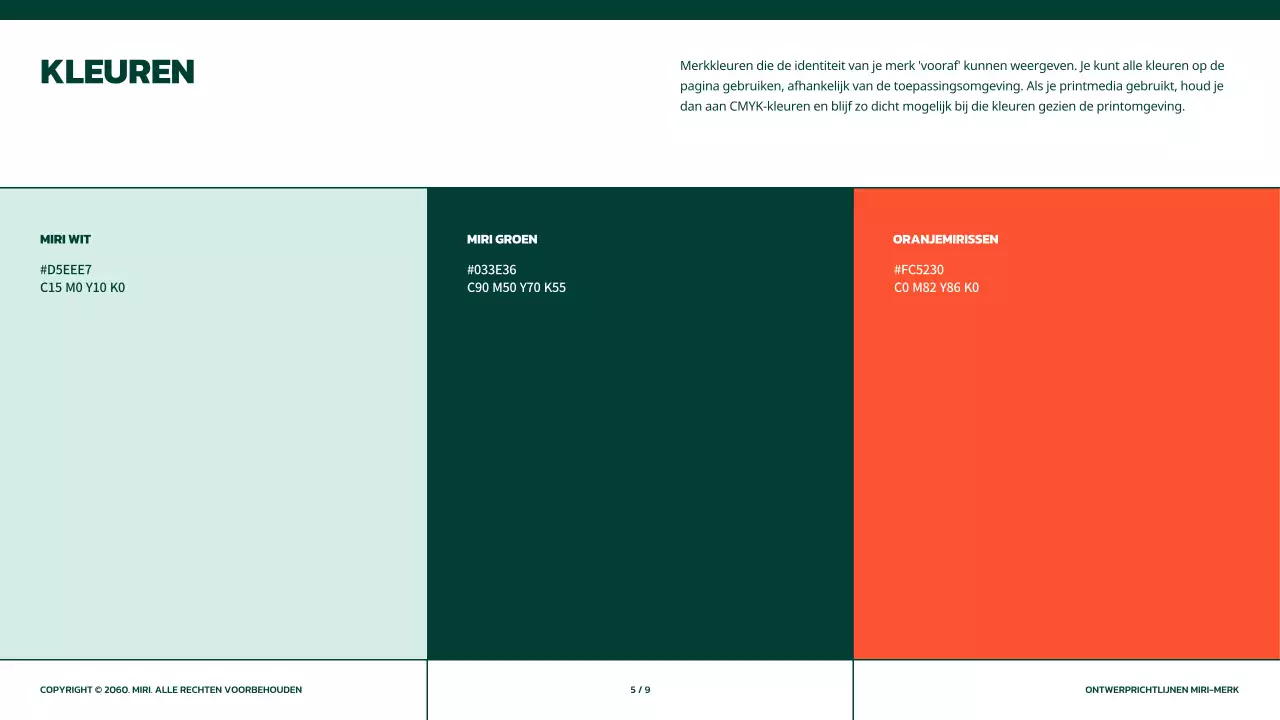1280x720 pixels.
Task: Click ONTWERPRICHTLIJNEN MIRI-MERK footer text
Action: point(1162,689)
